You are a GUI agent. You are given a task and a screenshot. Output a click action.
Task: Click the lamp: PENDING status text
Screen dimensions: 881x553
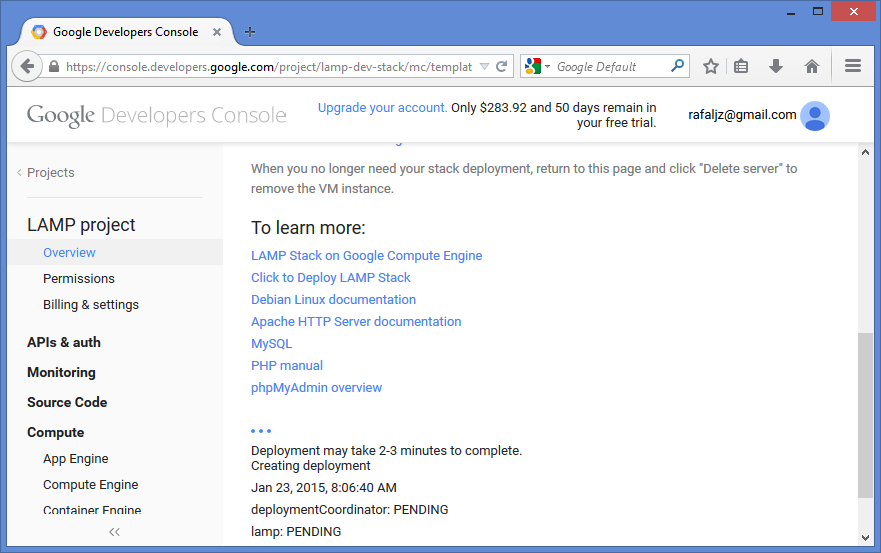(x=296, y=532)
